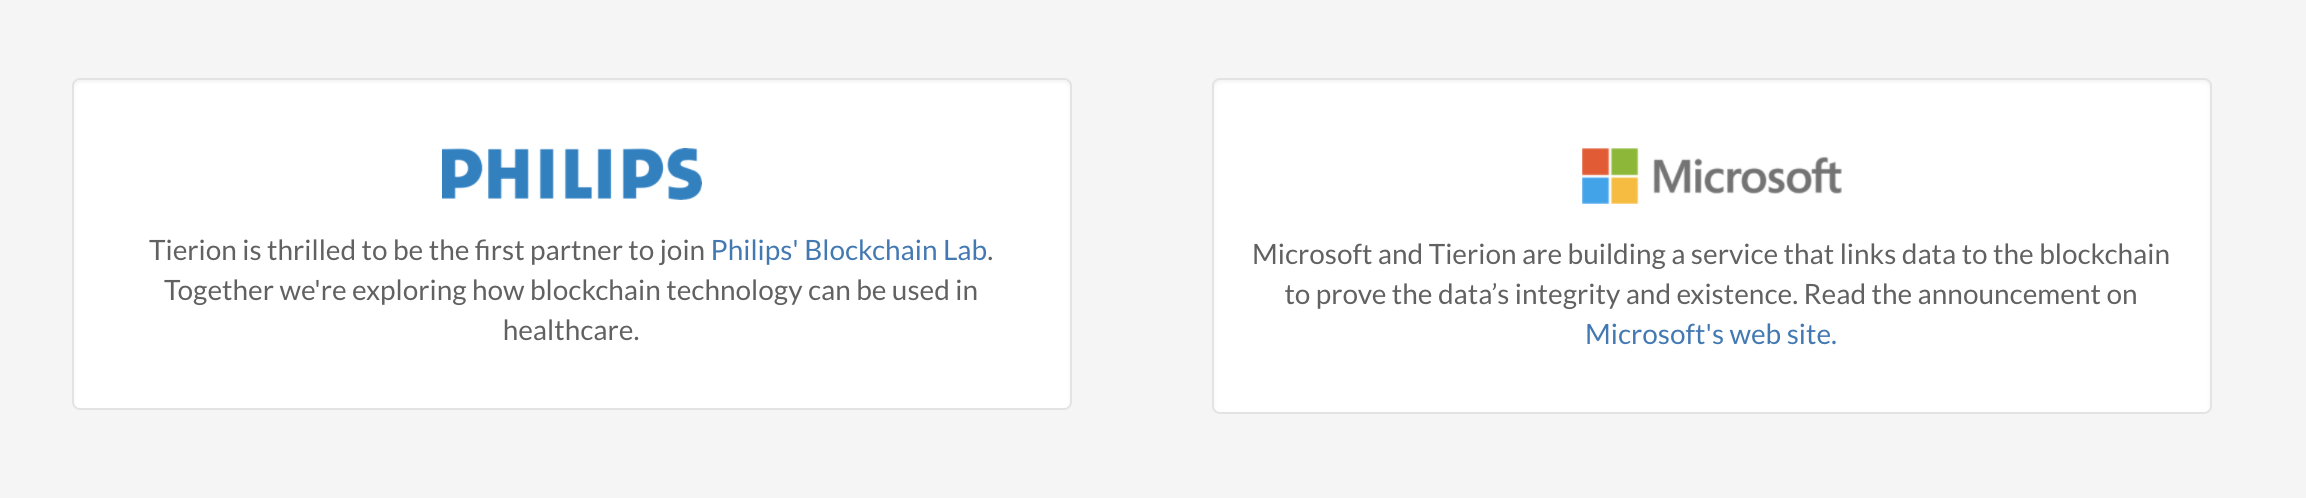Viewport: 2306px width, 498px height.
Task: Click the red square in Microsoft logo
Action: point(1595,162)
